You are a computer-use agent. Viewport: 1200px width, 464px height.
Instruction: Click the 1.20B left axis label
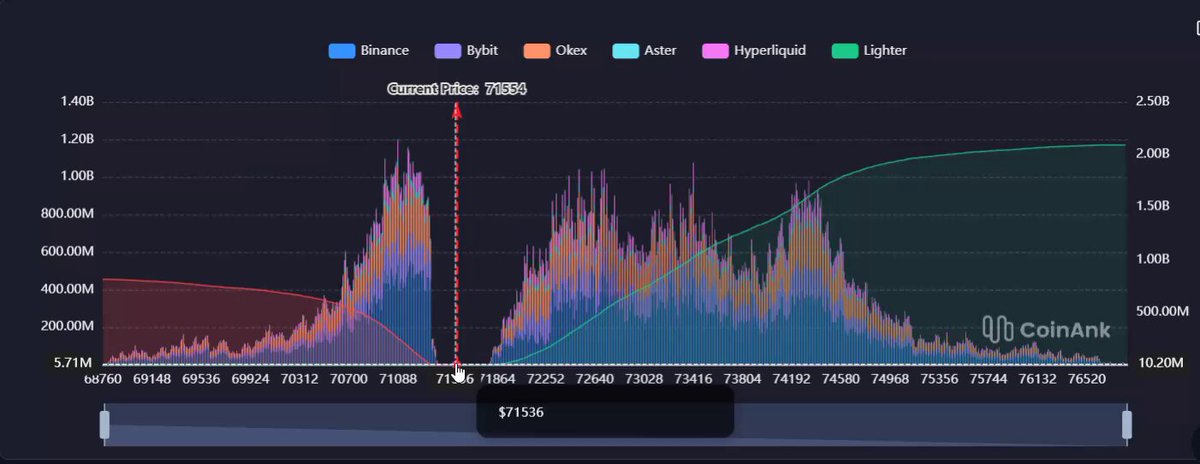(77, 139)
